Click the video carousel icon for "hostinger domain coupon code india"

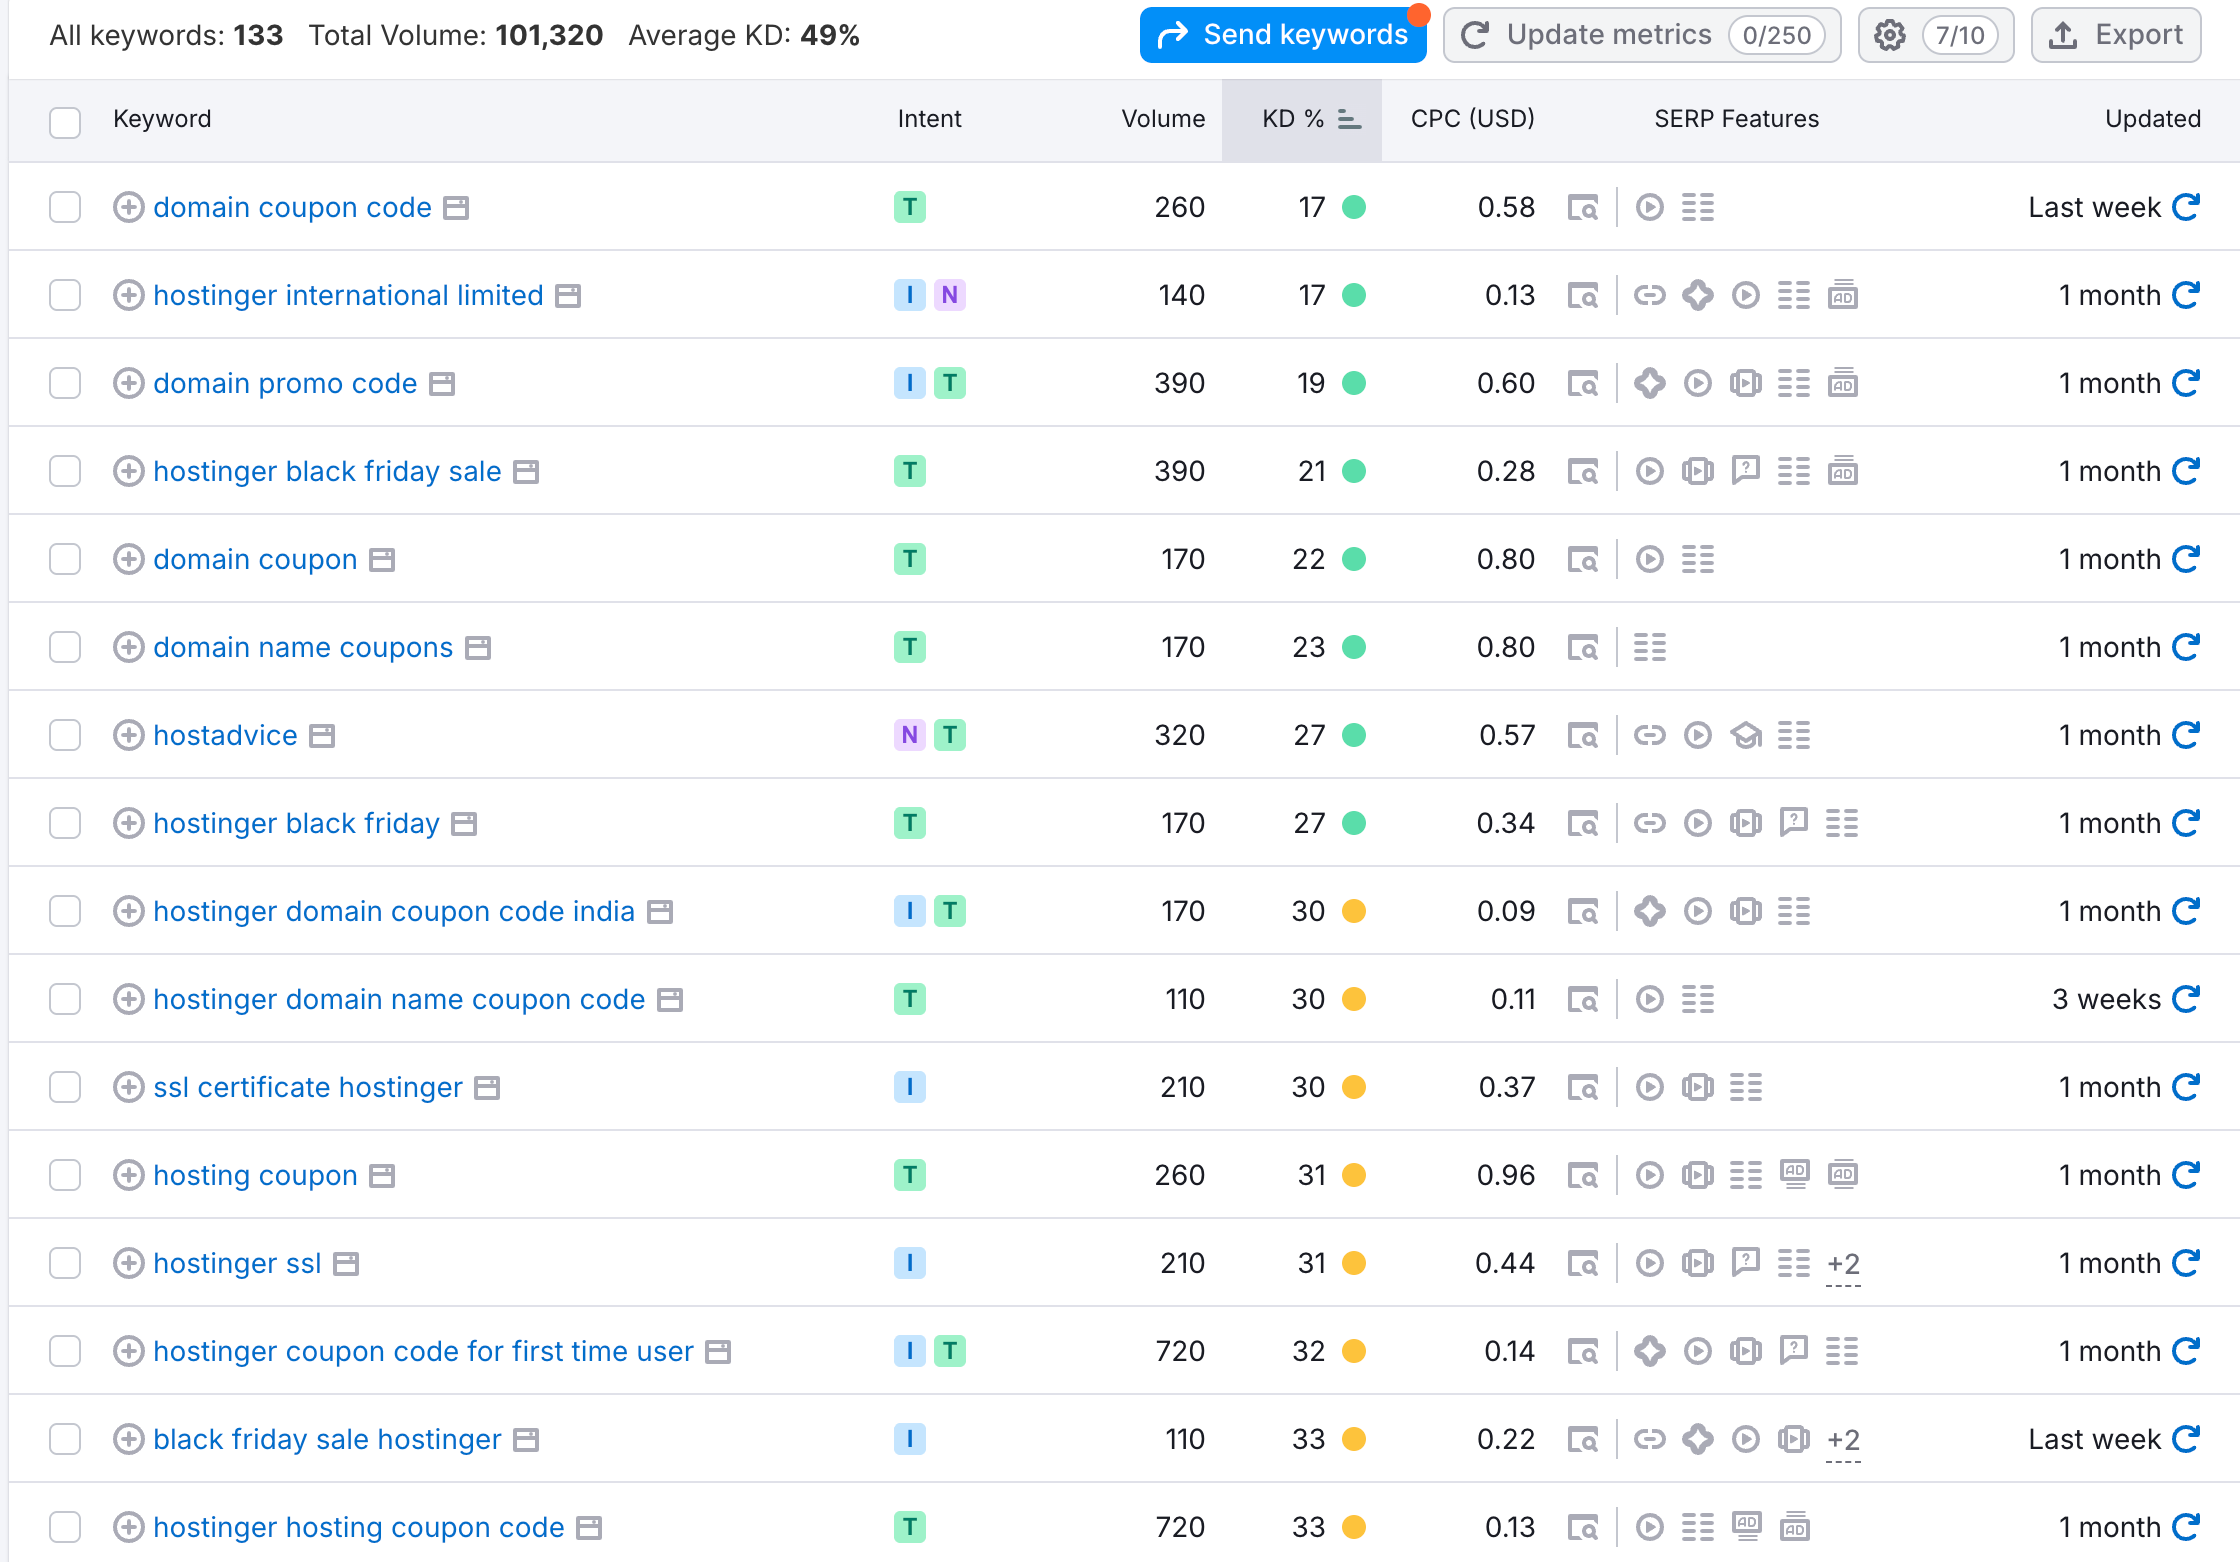coord(1746,910)
